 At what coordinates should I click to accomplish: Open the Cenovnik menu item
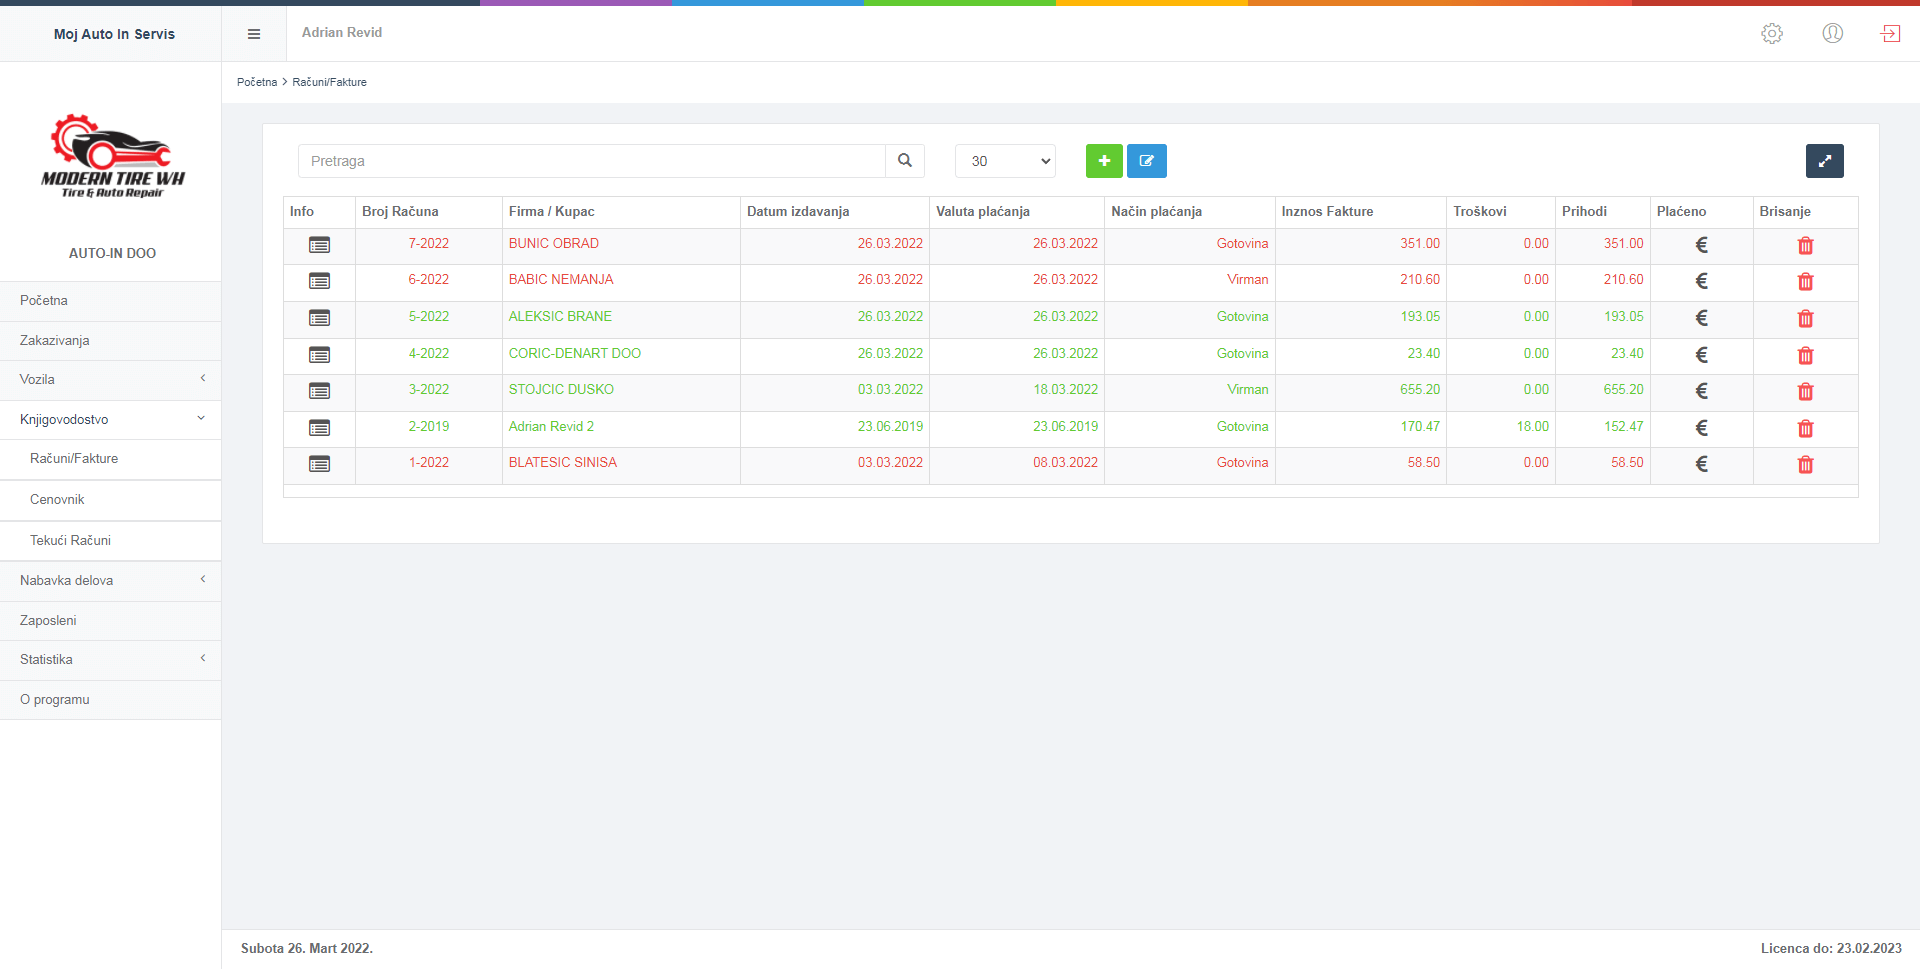[57, 500]
